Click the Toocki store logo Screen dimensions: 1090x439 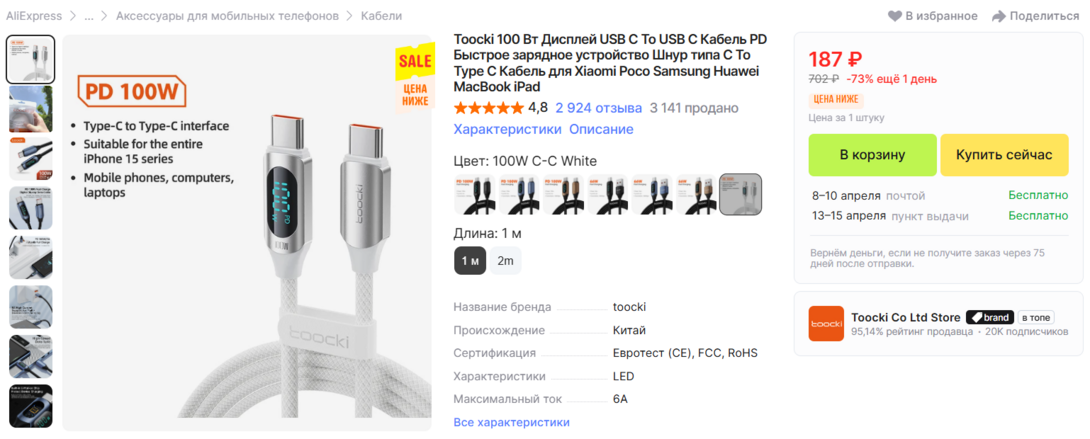point(826,324)
